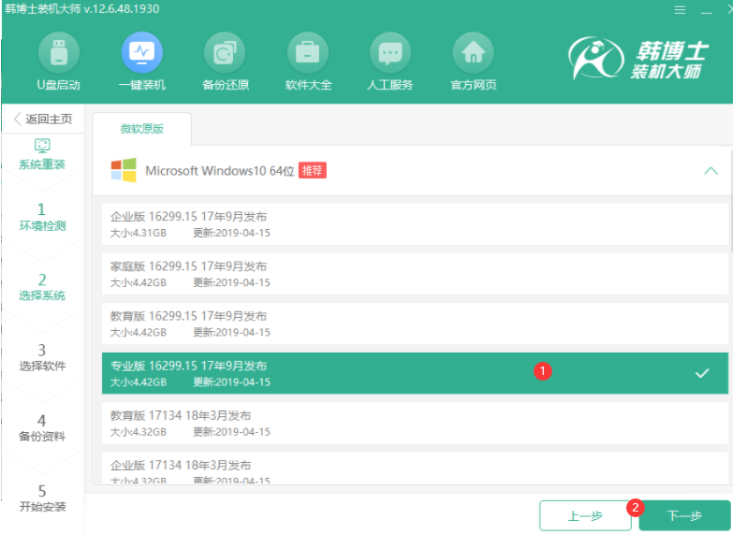Image resolution: width=733 pixels, height=534 pixels.
Task: Go back with 上一步 button
Action: [x=585, y=515]
